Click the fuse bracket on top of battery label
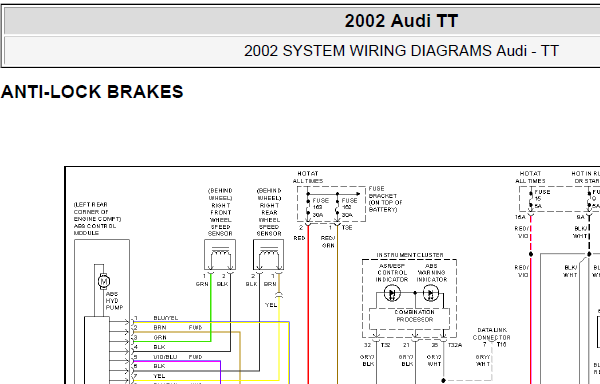This screenshot has width=600, height=384. click(x=385, y=199)
